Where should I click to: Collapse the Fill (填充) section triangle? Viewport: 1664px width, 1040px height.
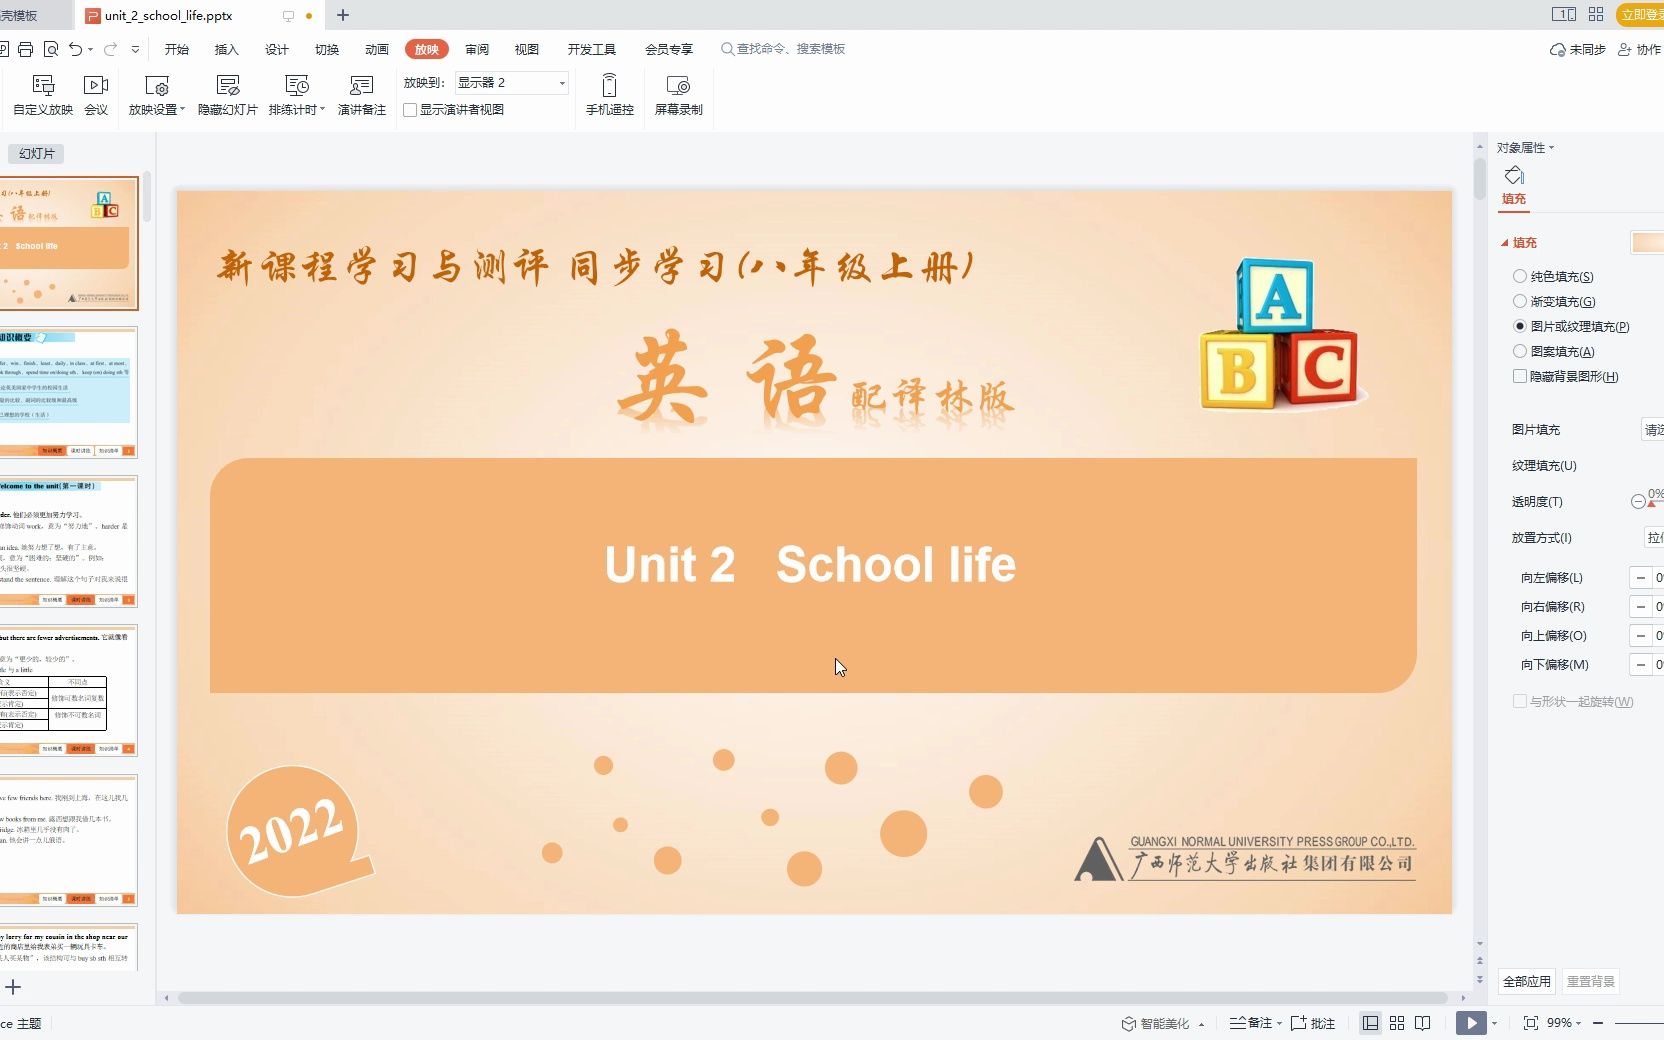pyautogui.click(x=1504, y=243)
